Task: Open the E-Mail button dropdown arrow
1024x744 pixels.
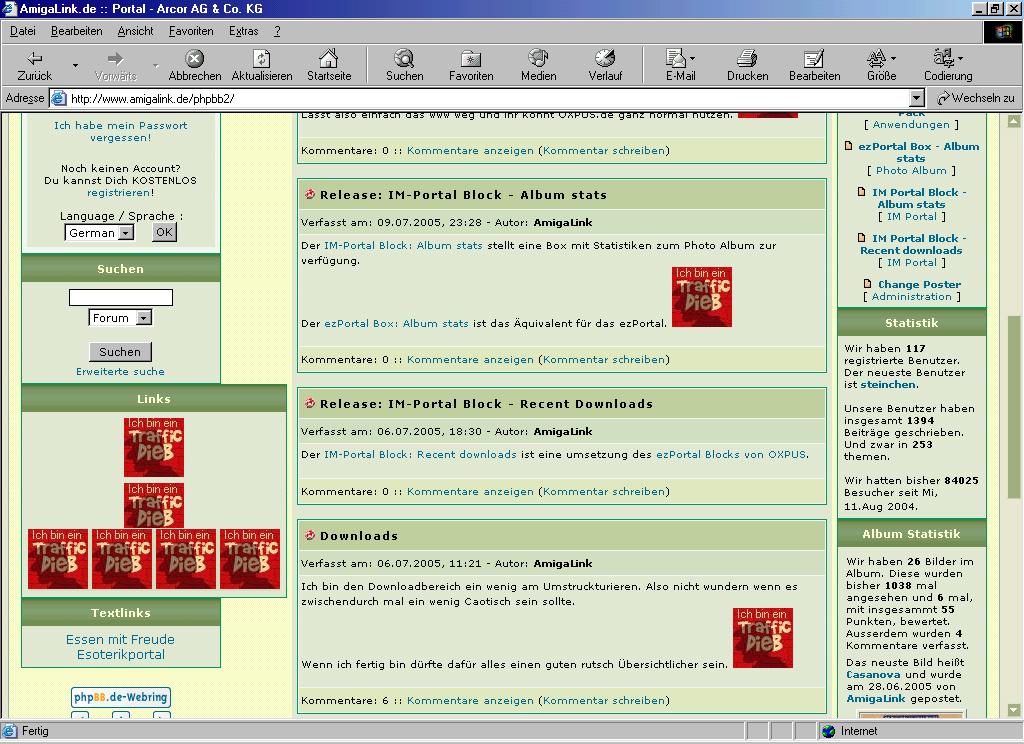Action: click(693, 59)
